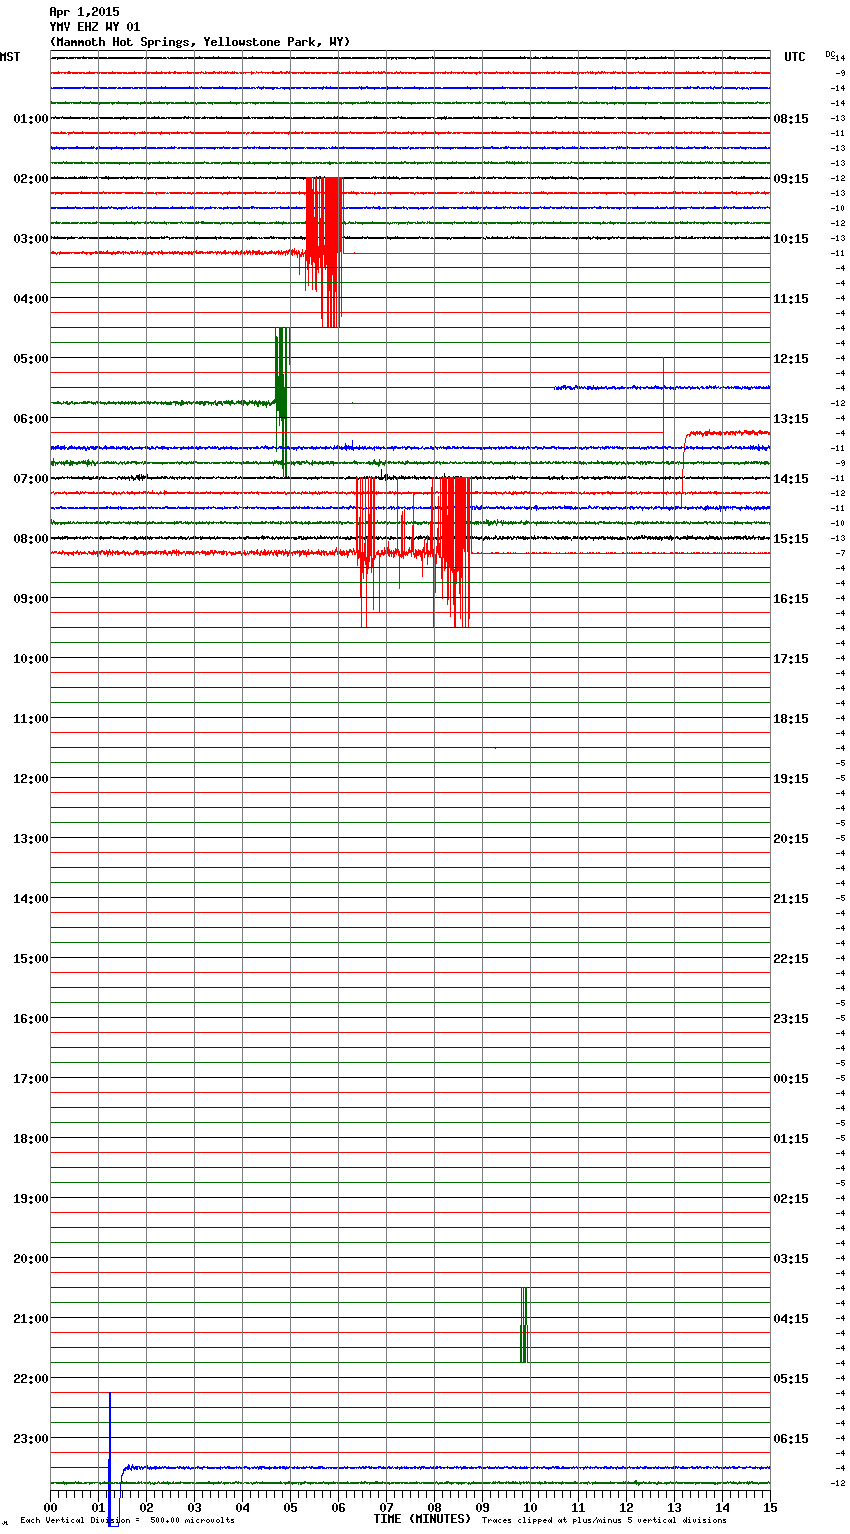
Task: Click the 23:15 UTC time label
Action: point(791,1019)
